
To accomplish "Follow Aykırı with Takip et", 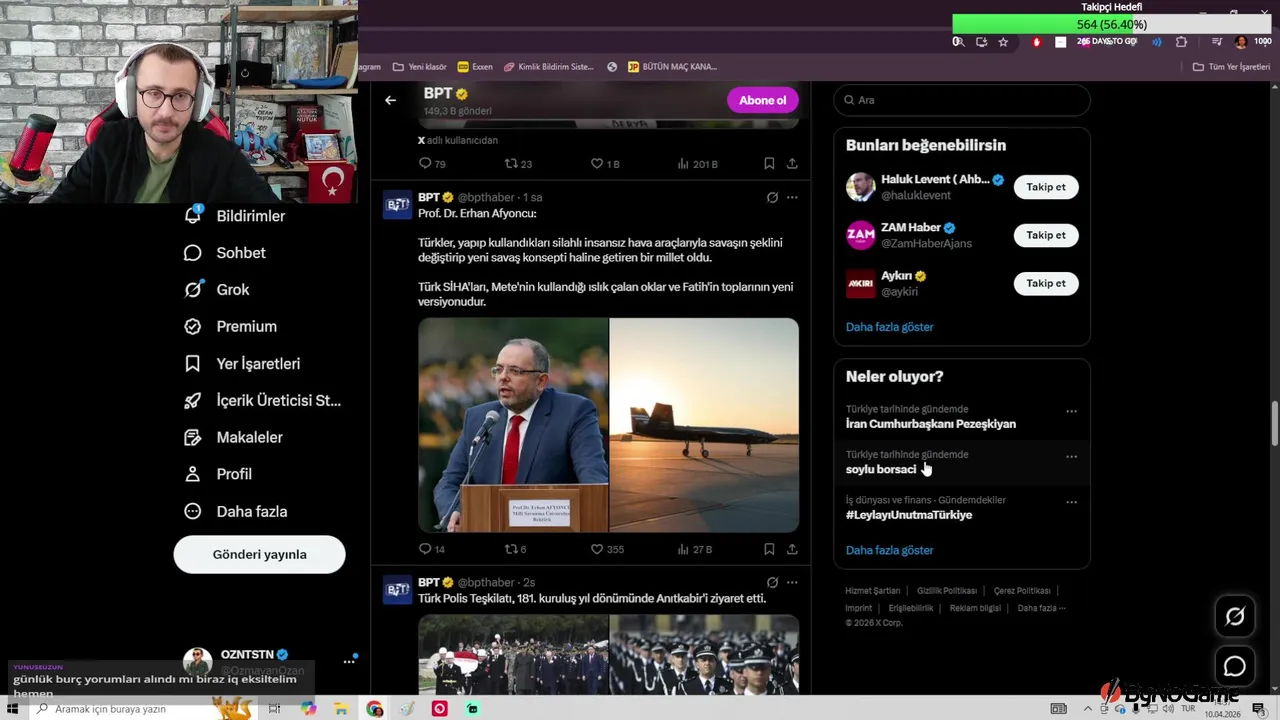I will (x=1046, y=283).
